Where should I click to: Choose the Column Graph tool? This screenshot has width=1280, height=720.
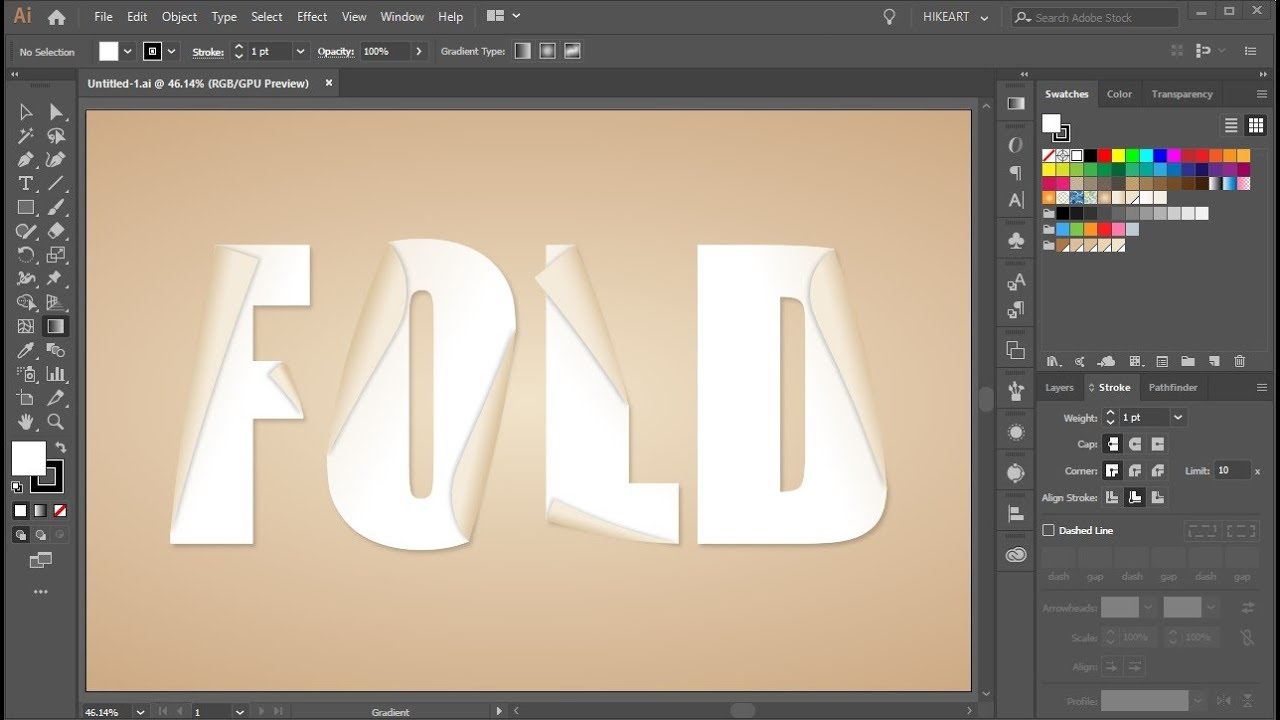[56, 374]
